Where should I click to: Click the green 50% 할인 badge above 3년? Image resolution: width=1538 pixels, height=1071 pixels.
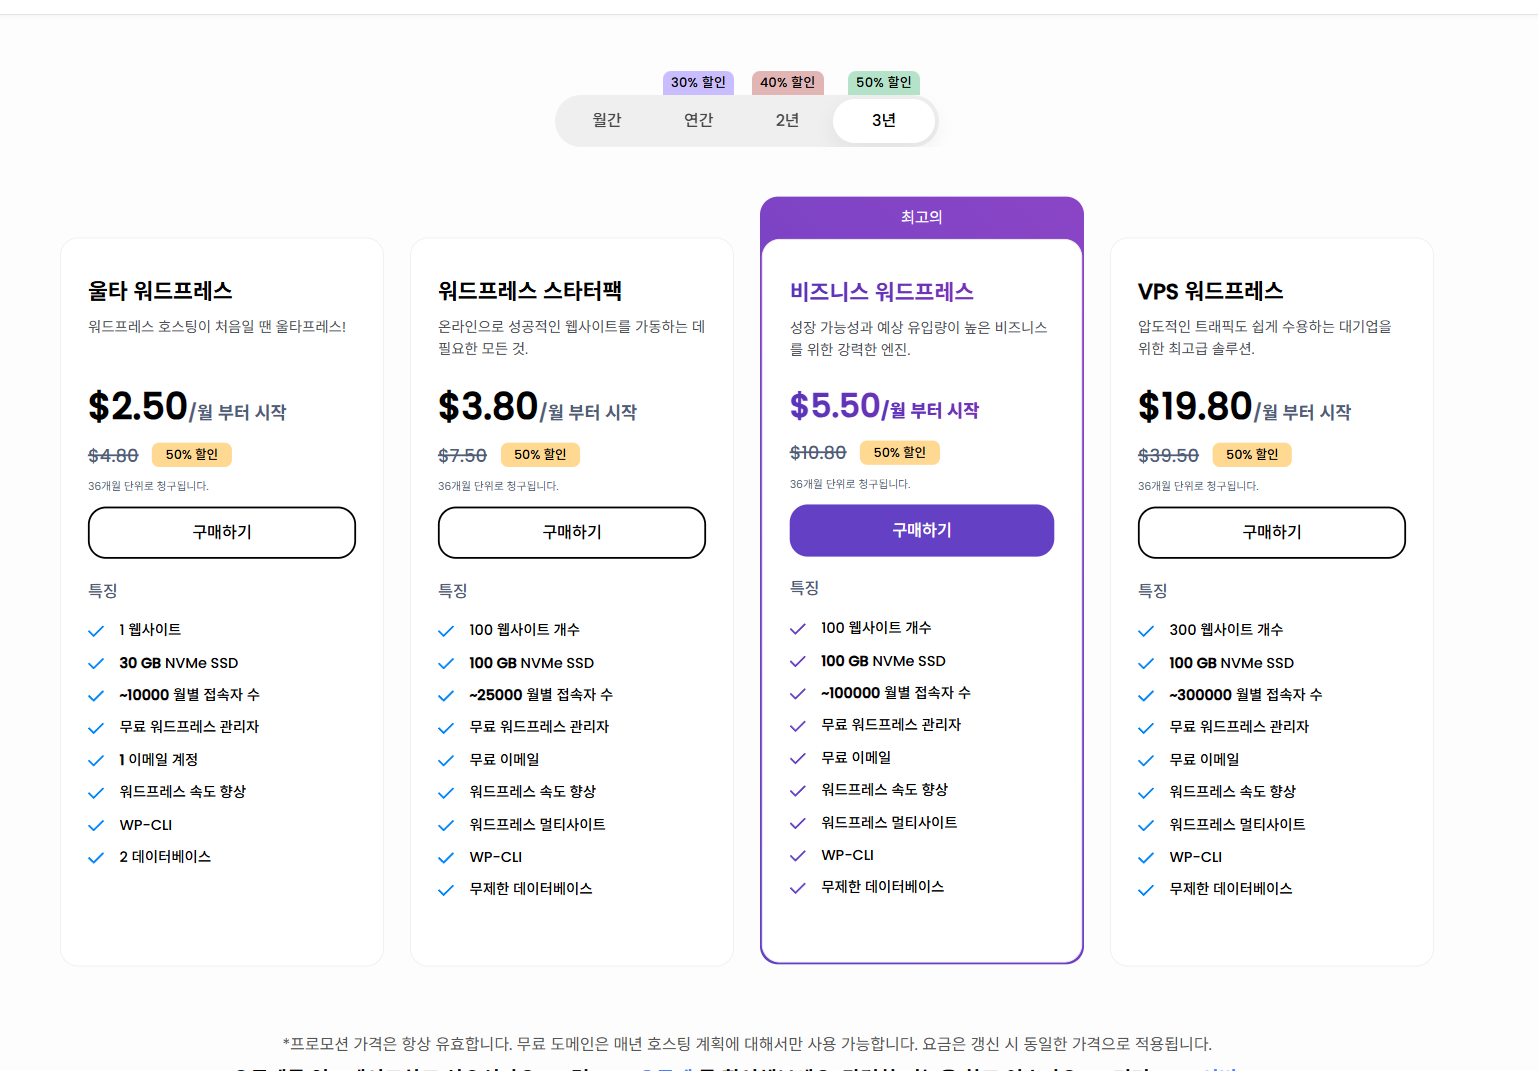(x=883, y=82)
